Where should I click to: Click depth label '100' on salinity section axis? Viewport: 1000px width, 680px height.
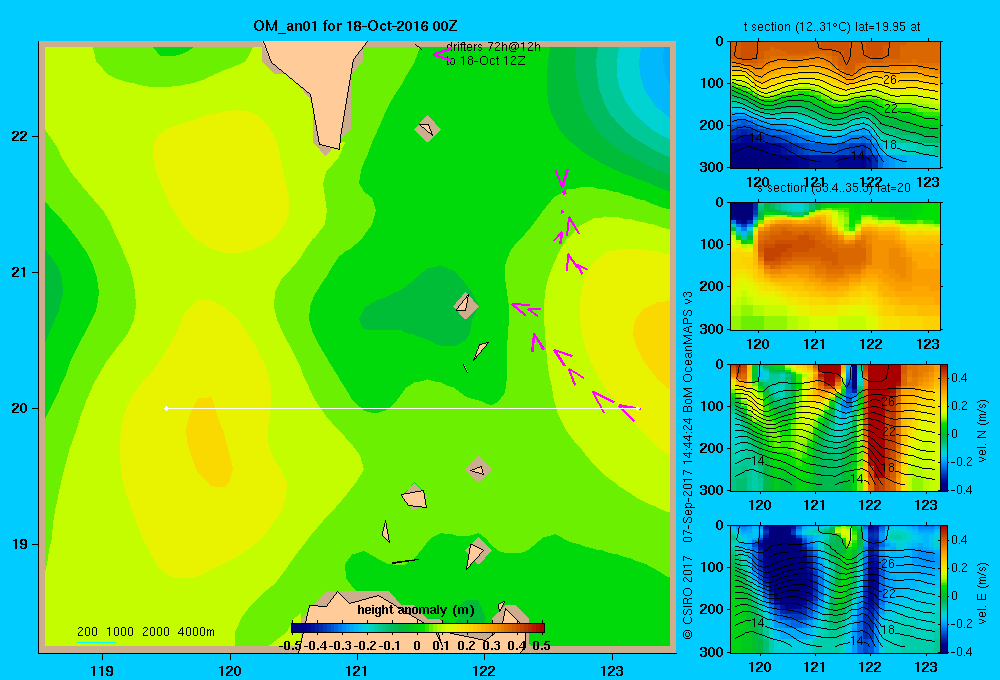coord(712,244)
